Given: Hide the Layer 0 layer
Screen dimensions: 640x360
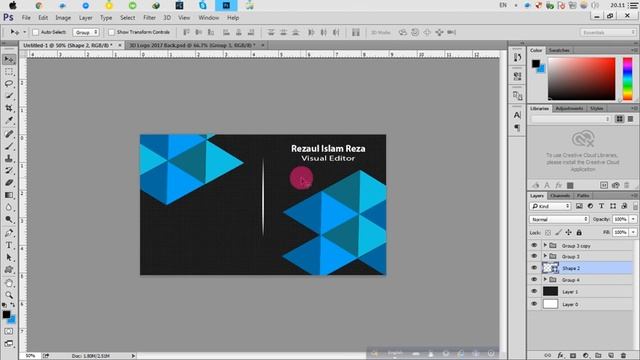Looking at the screenshot, I should [x=534, y=304].
